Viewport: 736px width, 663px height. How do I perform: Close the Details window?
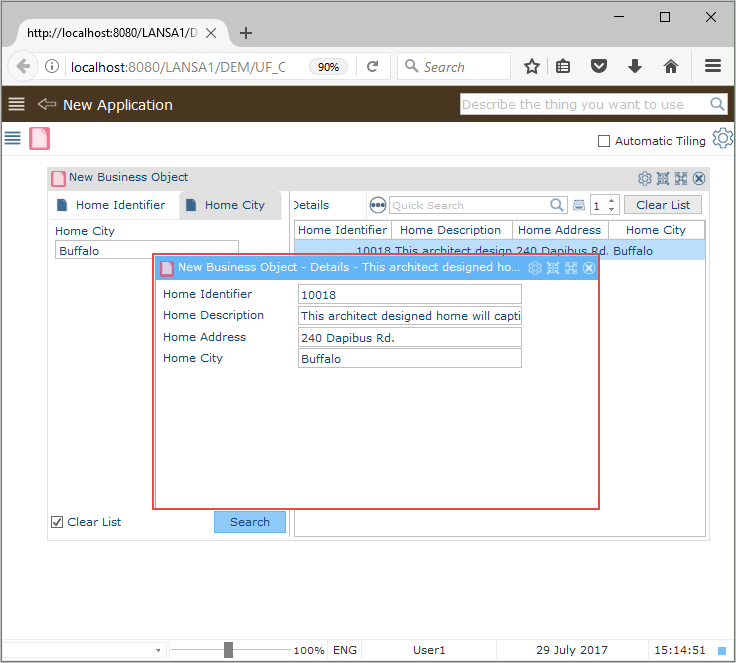pyautogui.click(x=589, y=268)
